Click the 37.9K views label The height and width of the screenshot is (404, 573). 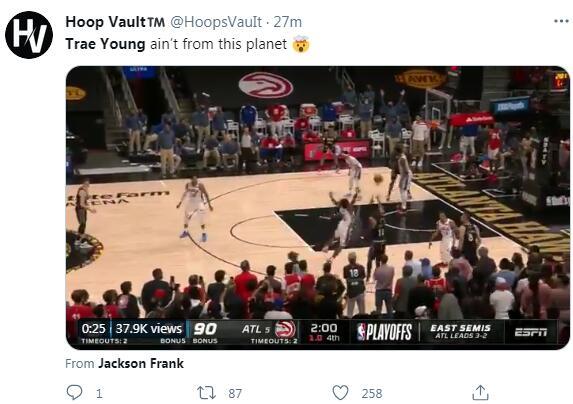(149, 329)
